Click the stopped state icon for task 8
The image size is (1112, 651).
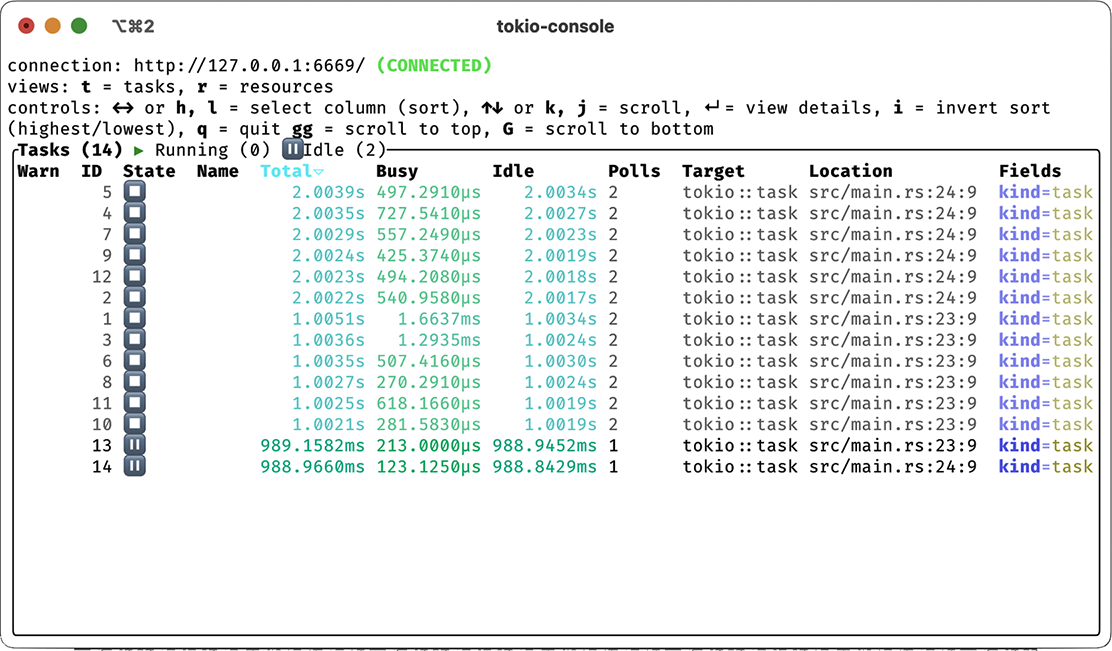click(135, 382)
